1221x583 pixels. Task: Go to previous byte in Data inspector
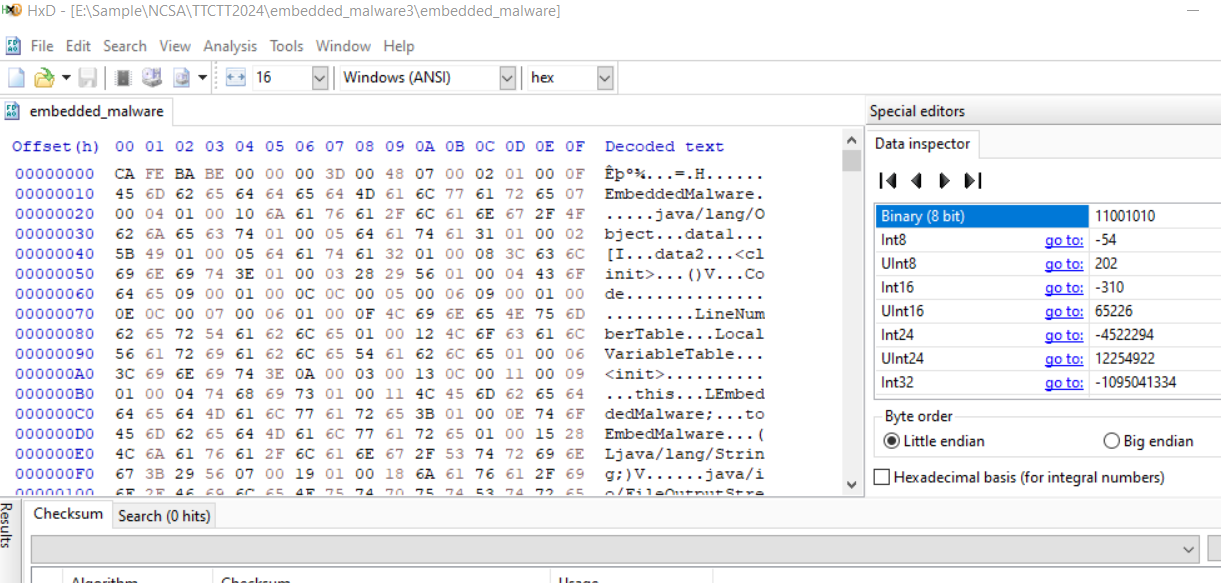pos(915,181)
